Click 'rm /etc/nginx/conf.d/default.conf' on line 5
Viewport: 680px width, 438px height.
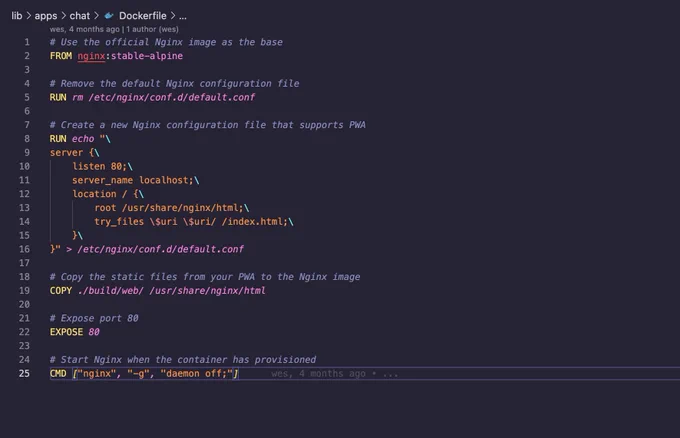pos(163,97)
